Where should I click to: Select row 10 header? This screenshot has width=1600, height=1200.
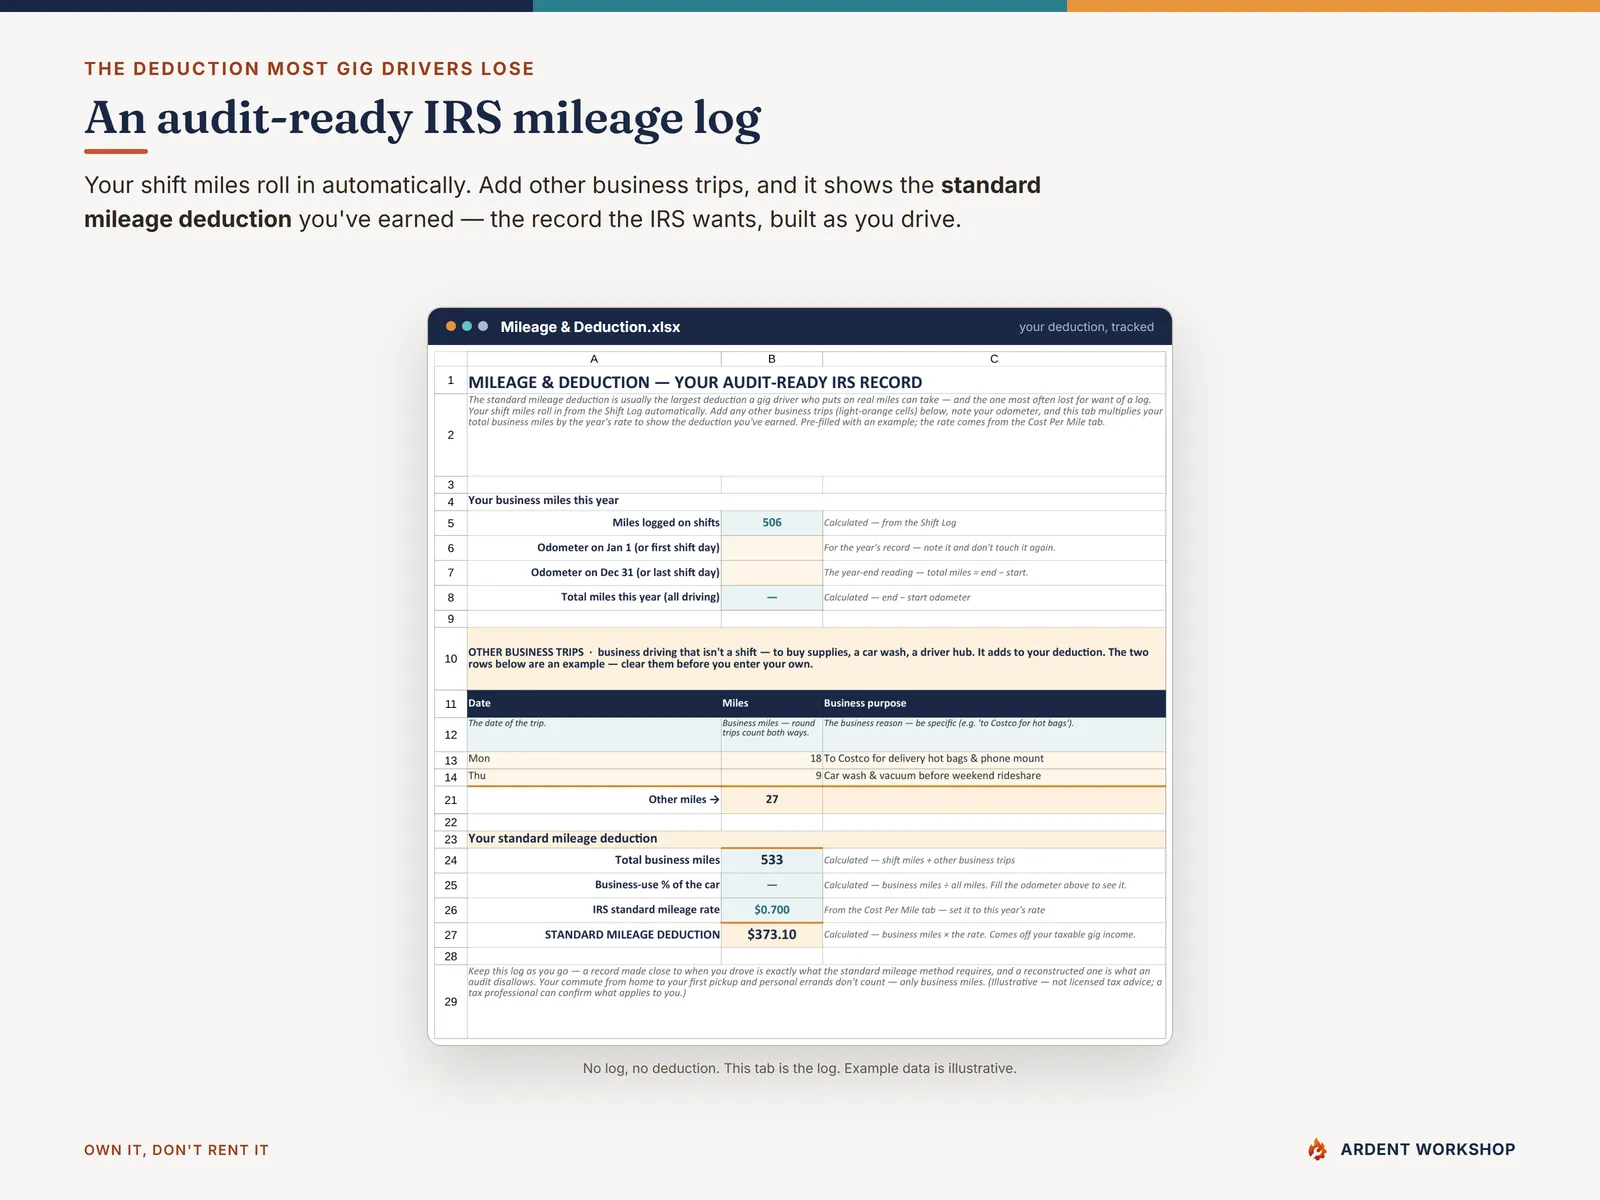click(x=451, y=658)
